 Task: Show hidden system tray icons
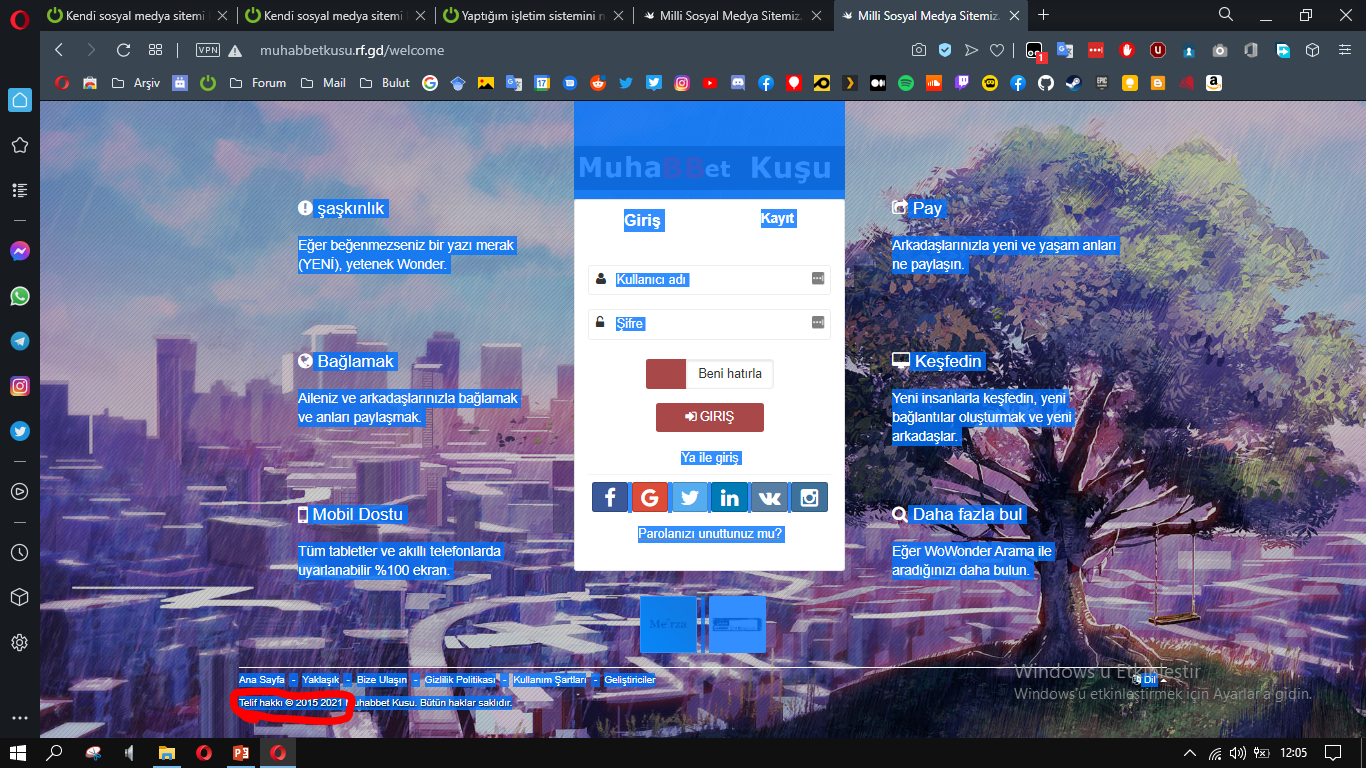pyautogui.click(x=1190, y=752)
